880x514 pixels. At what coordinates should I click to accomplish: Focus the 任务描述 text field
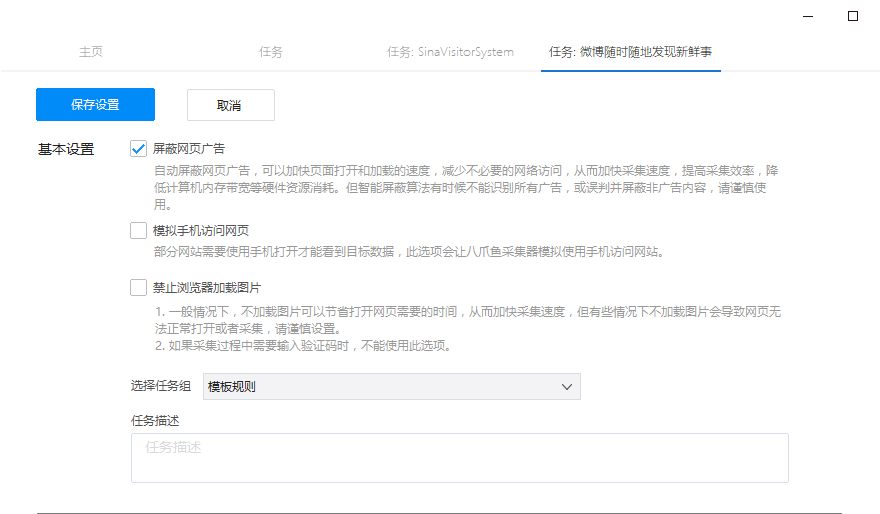tap(459, 458)
